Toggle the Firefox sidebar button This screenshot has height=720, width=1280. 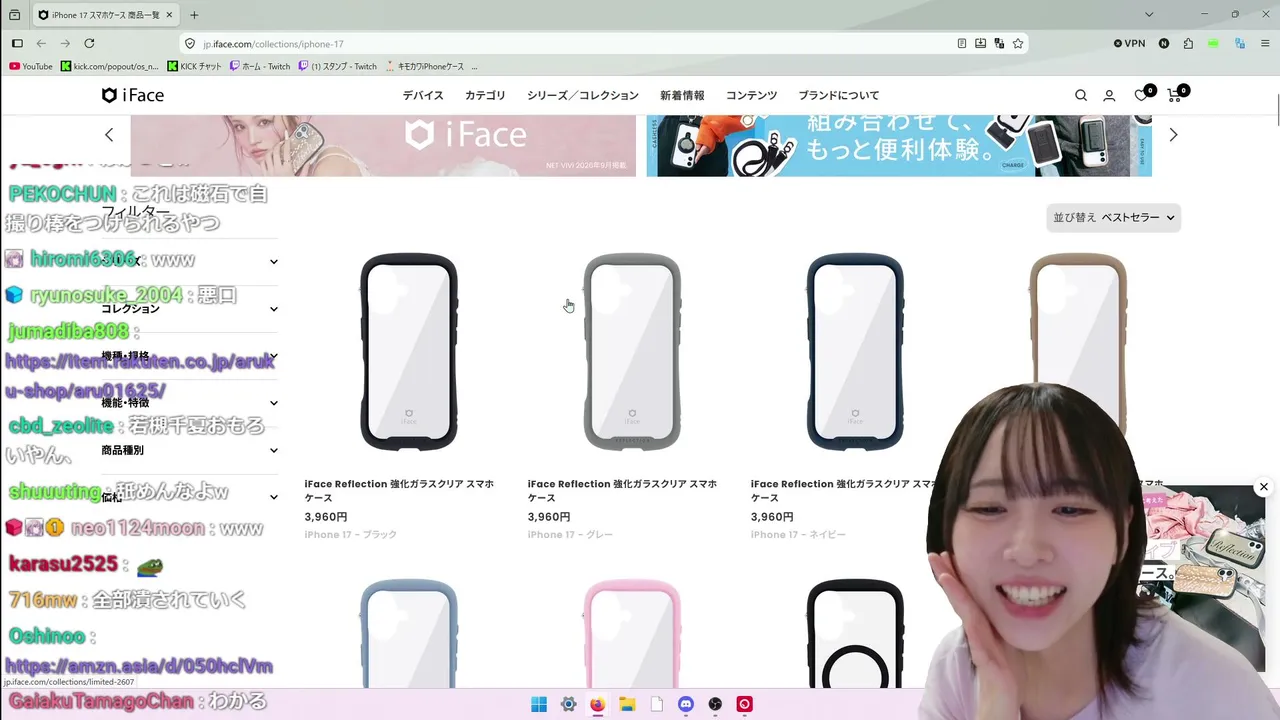pyautogui.click(x=17, y=44)
